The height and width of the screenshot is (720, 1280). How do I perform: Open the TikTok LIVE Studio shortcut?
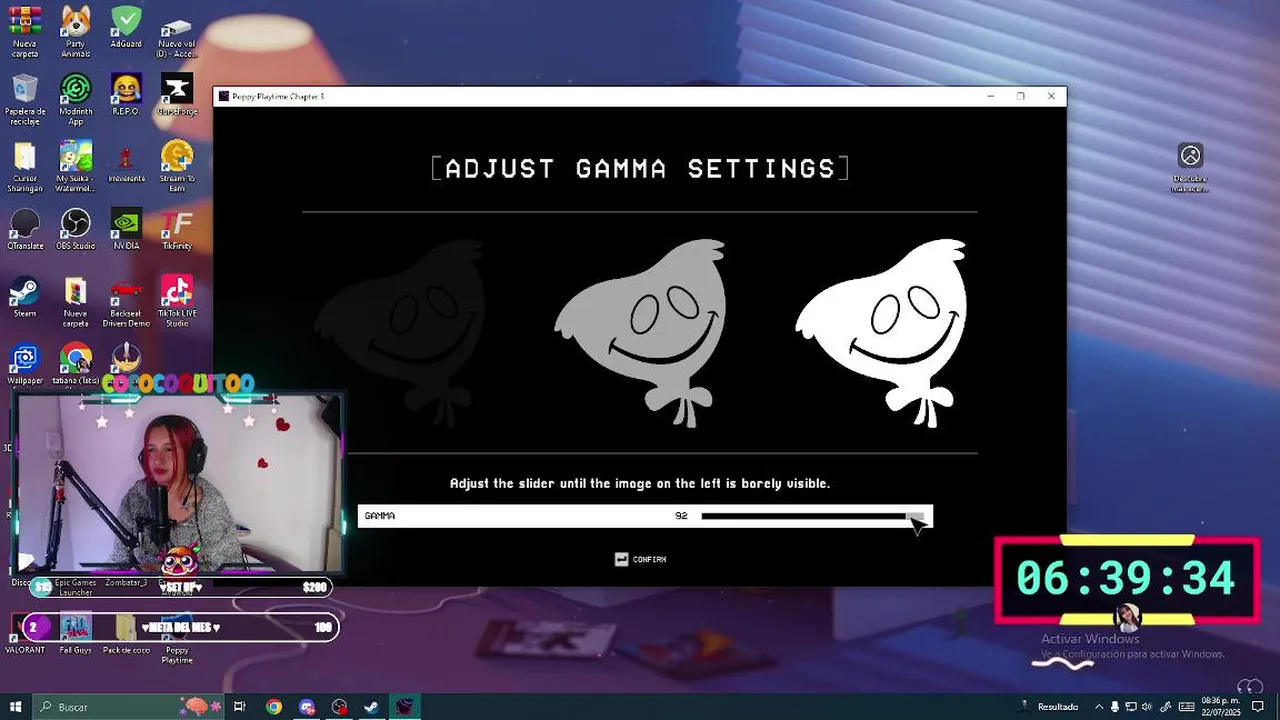click(177, 302)
